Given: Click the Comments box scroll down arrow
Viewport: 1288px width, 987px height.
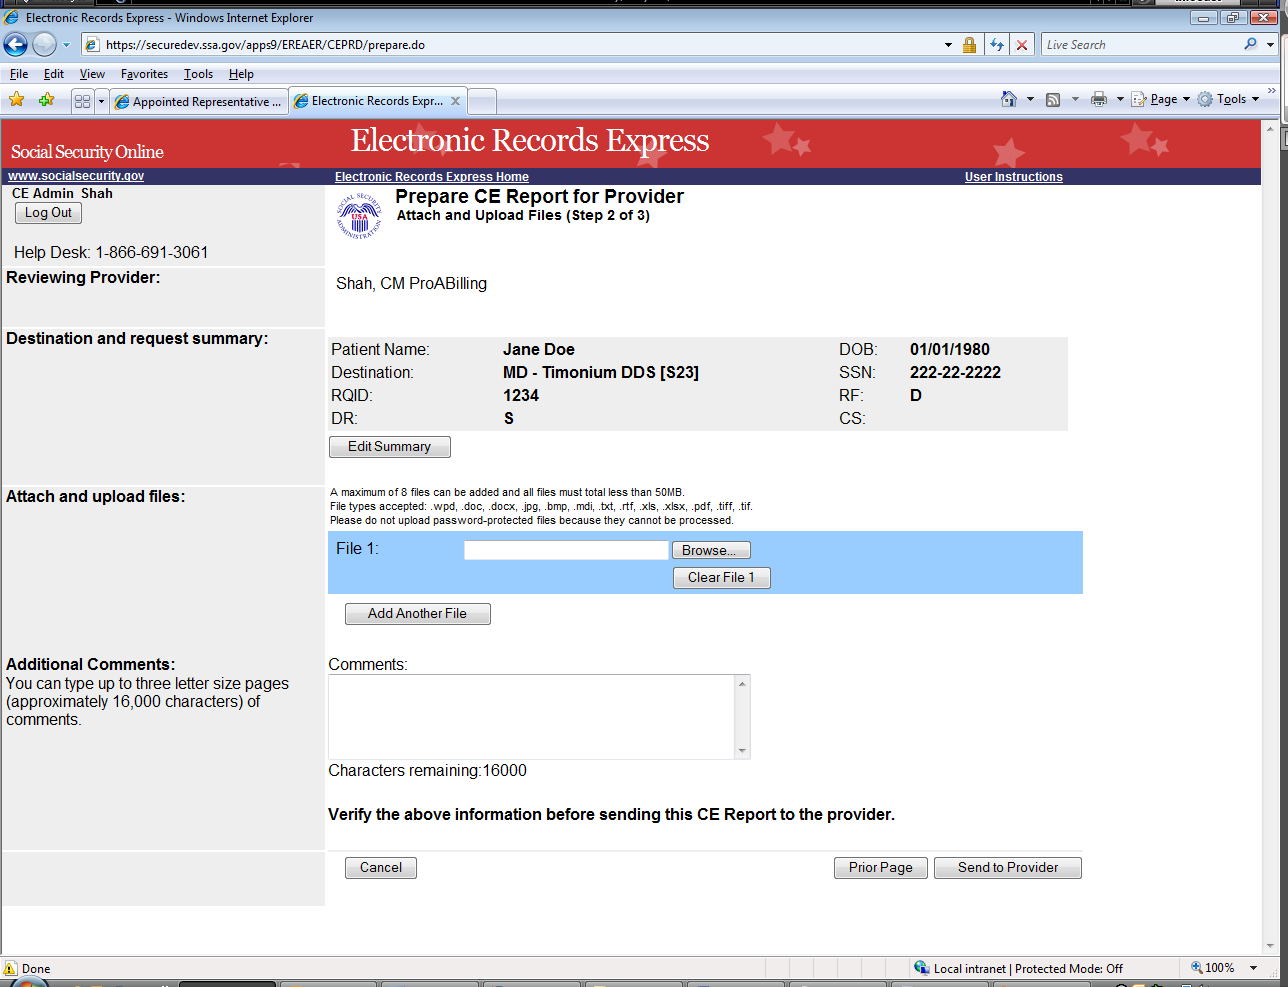Looking at the screenshot, I should [742, 751].
